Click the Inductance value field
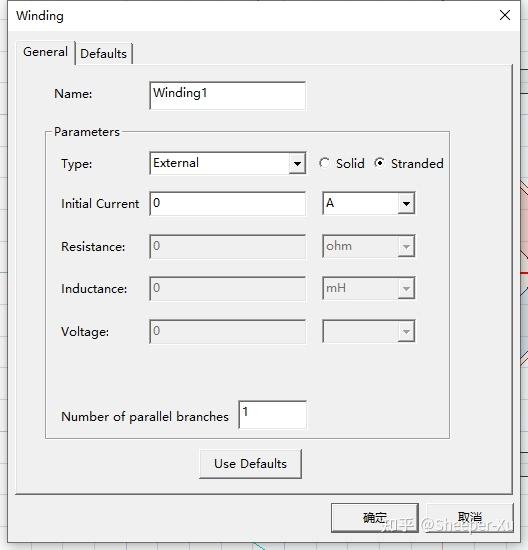The height and width of the screenshot is (550, 528). point(227,289)
